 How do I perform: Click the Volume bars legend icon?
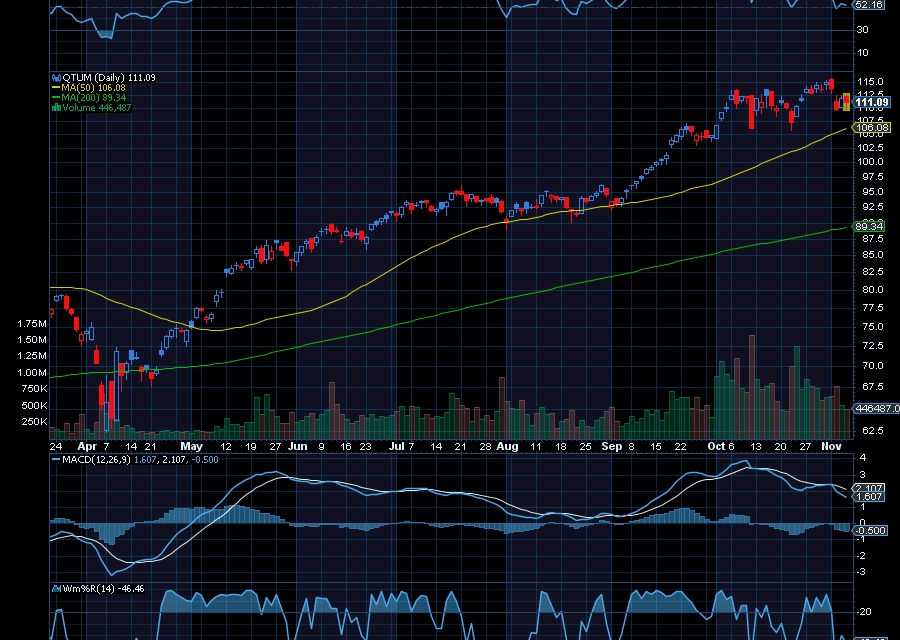(x=56, y=108)
